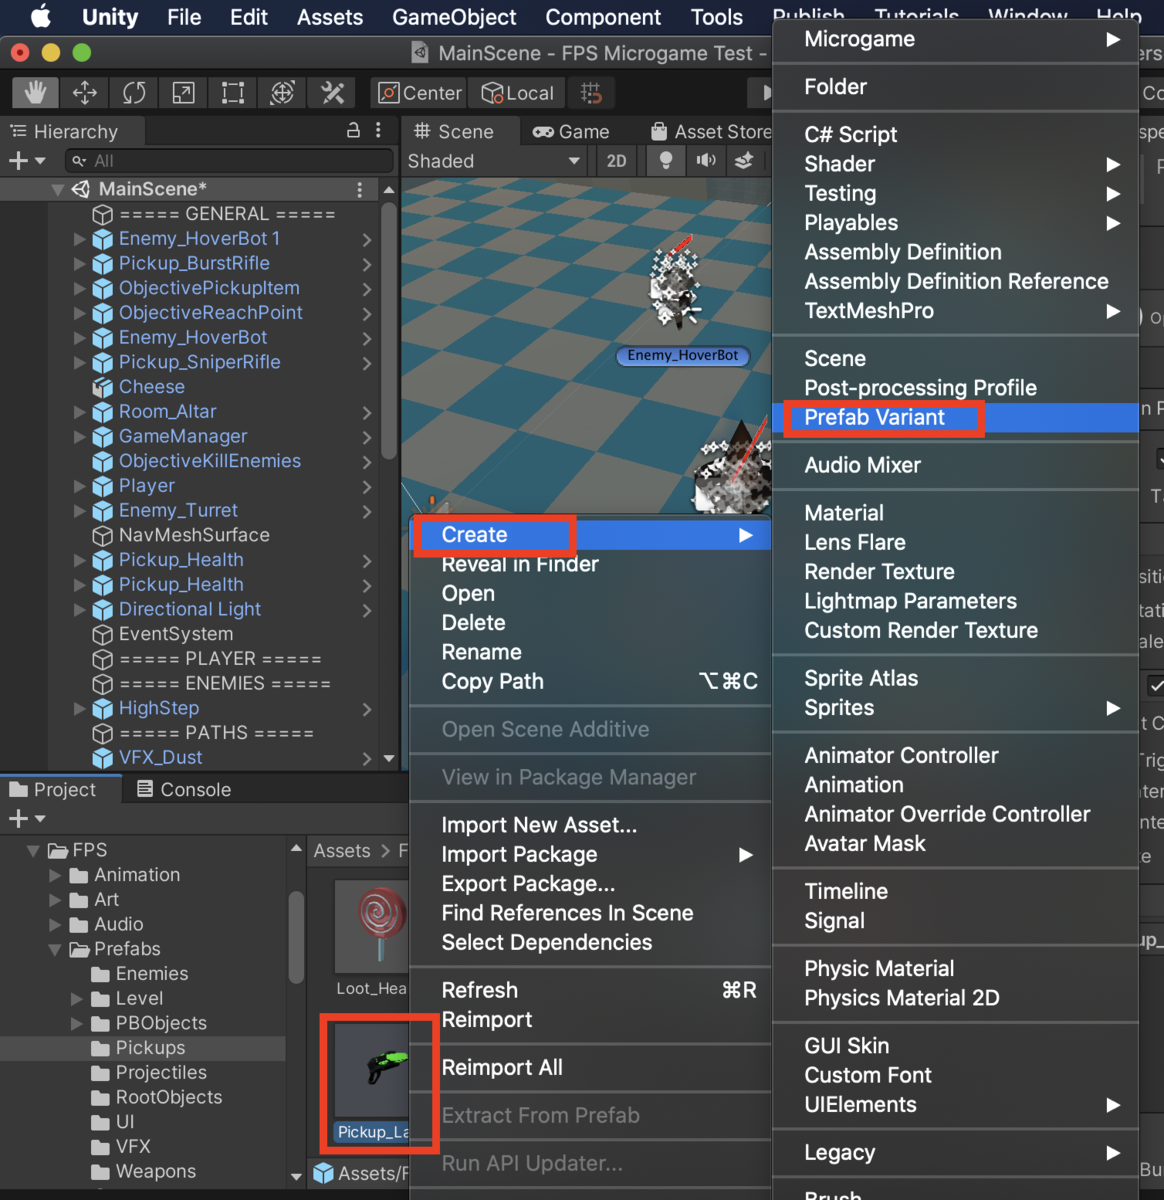The height and width of the screenshot is (1200, 1164).
Task: Open the Assets menu in the menu bar
Action: tap(330, 17)
